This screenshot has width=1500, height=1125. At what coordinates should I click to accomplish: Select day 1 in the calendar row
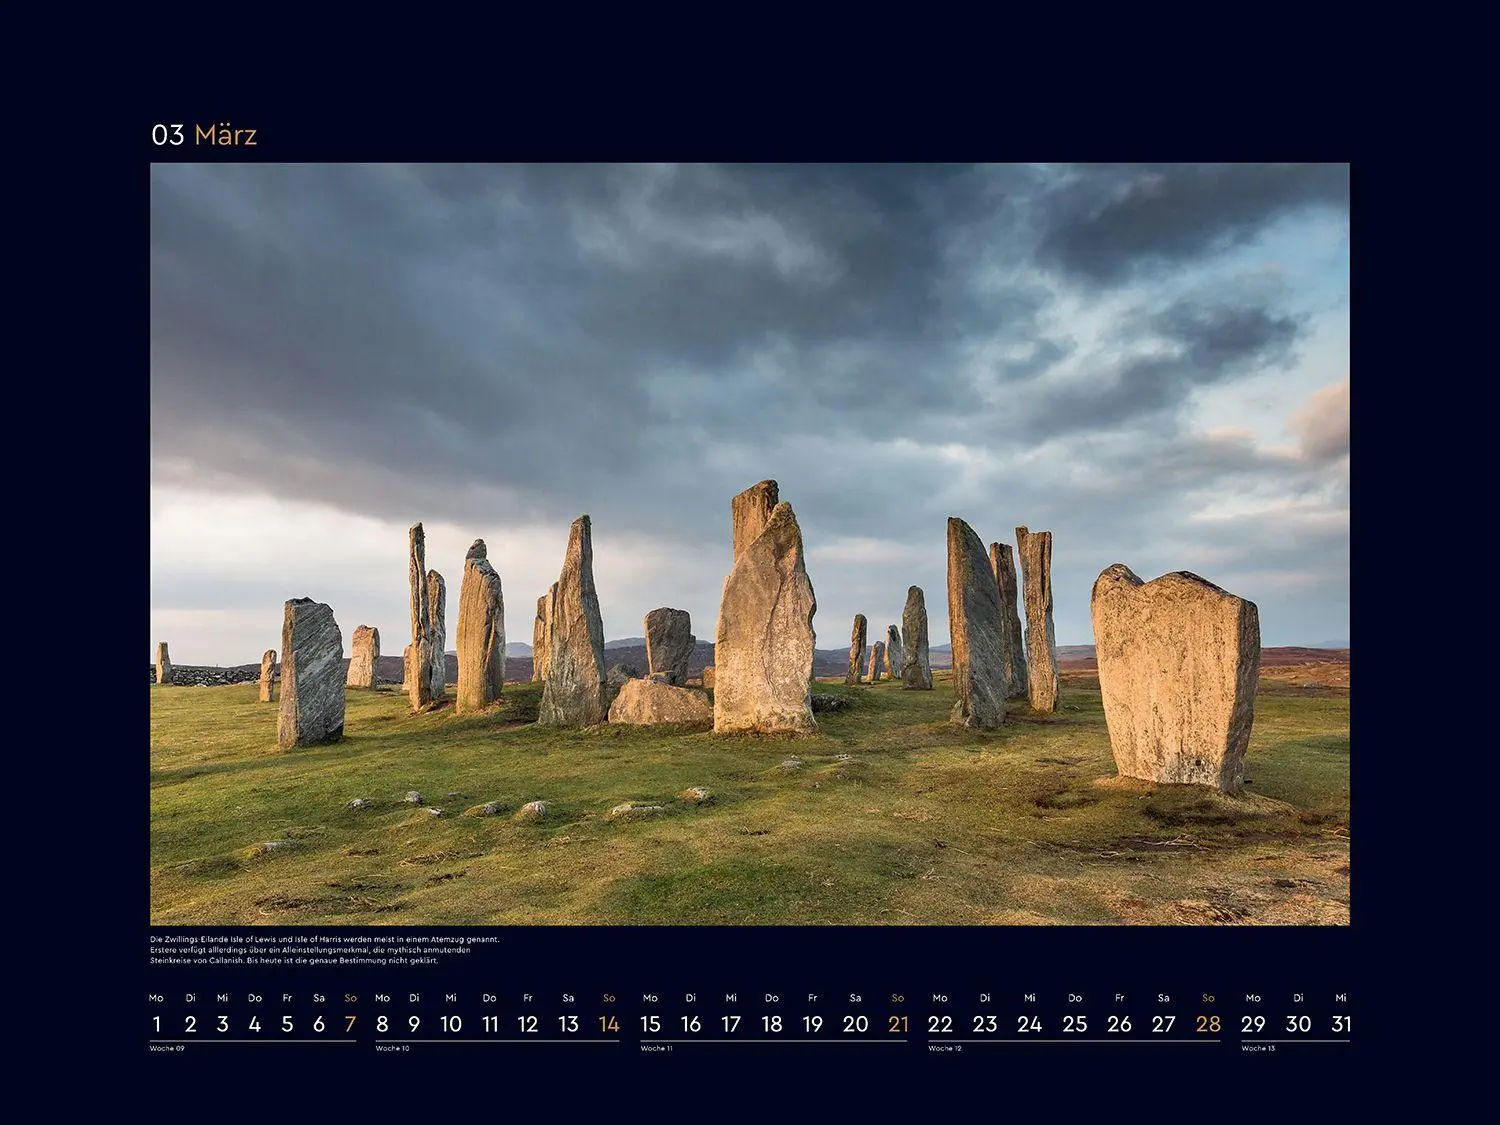click(156, 1024)
